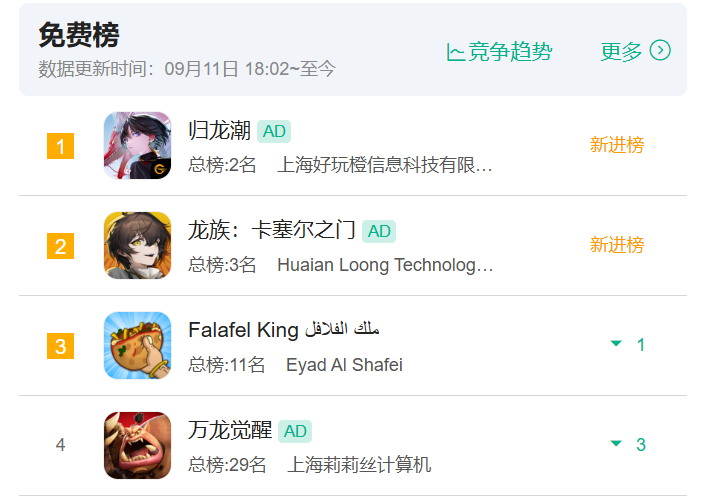The height and width of the screenshot is (498, 703).
Task: Click the 龙族：卡塞尔之门 app title
Action: coord(272,230)
